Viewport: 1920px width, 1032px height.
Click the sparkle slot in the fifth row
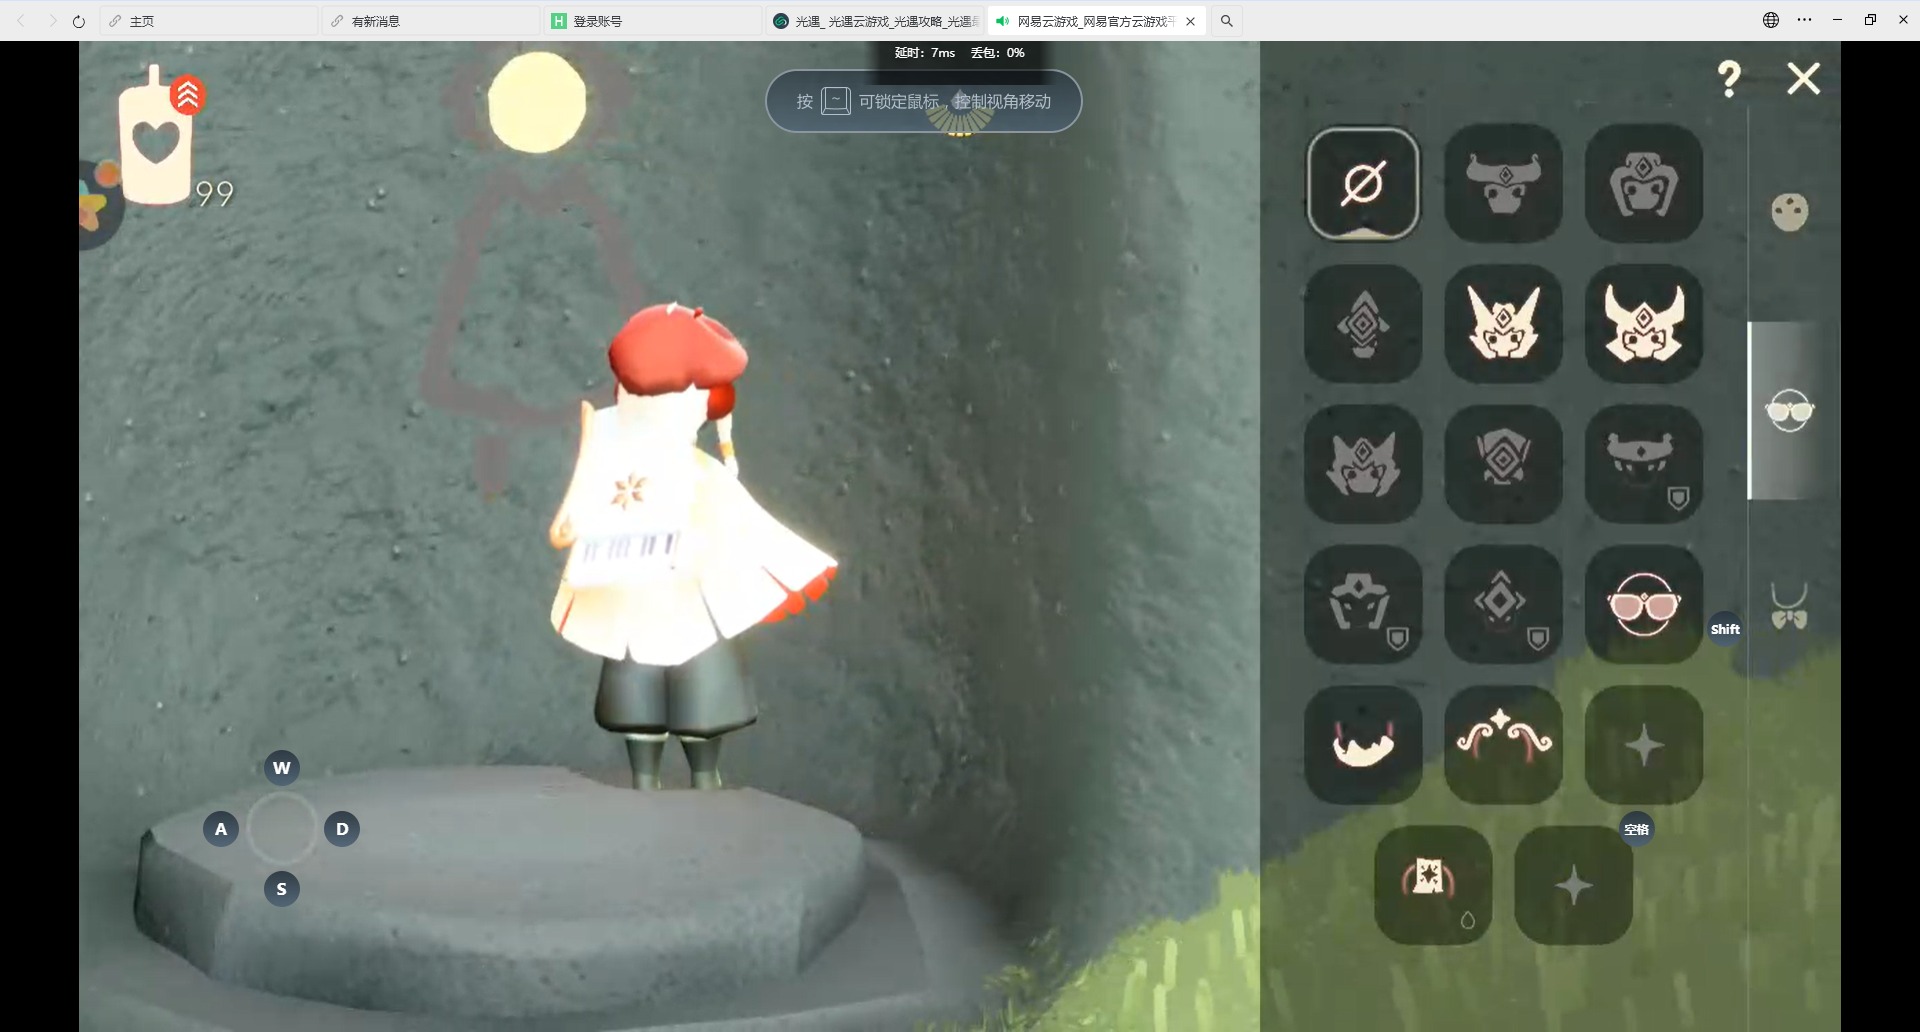pos(1644,745)
